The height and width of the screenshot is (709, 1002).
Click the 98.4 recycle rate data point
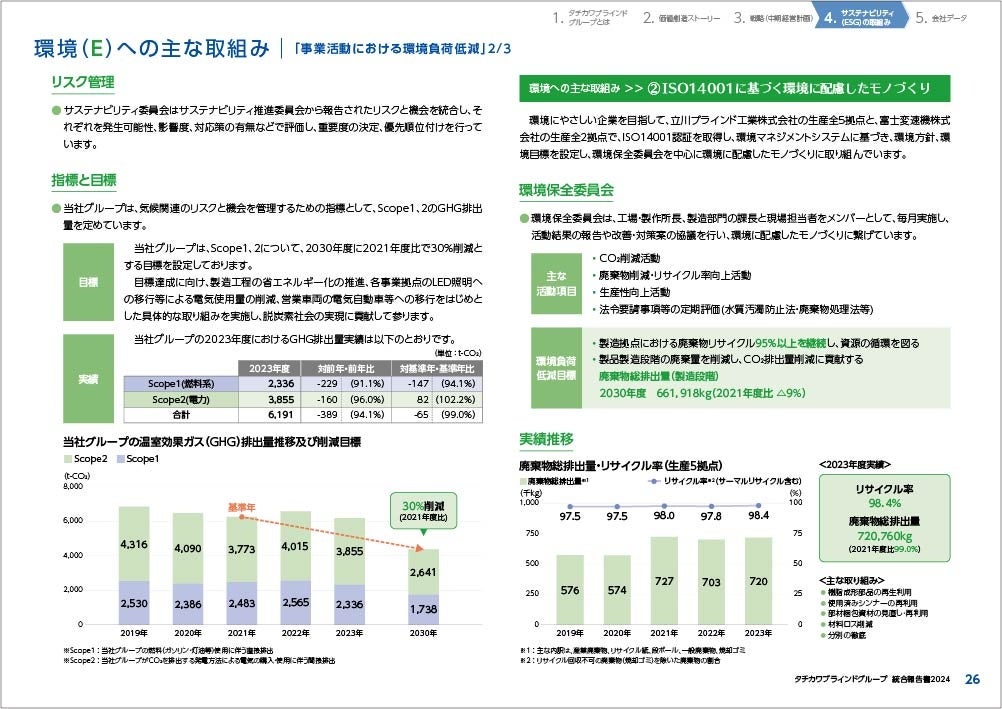coord(759,506)
